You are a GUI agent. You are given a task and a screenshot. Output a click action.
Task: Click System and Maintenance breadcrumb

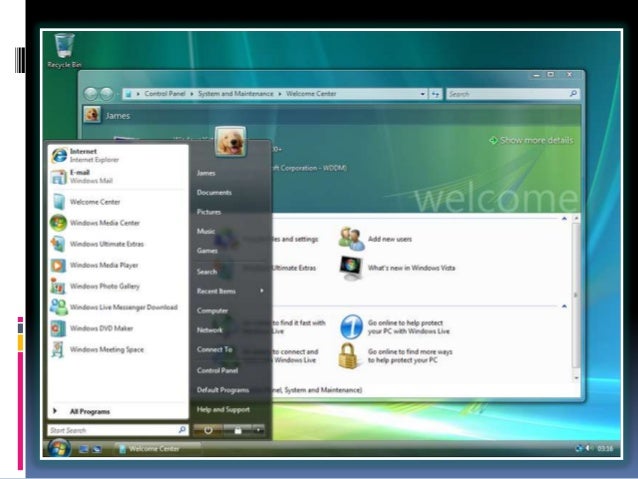click(236, 94)
